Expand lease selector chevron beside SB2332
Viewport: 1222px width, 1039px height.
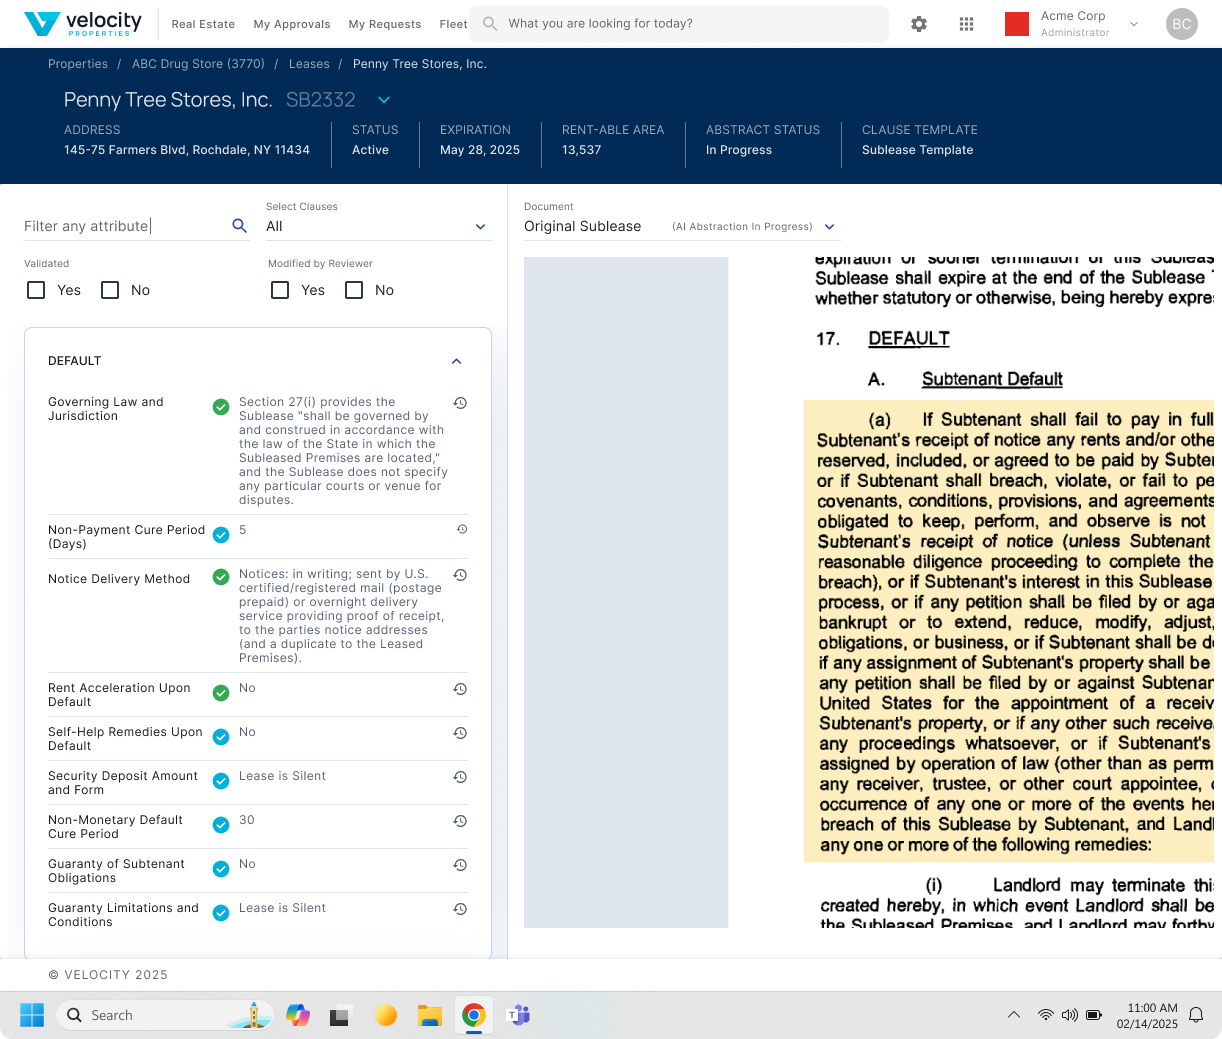click(384, 100)
